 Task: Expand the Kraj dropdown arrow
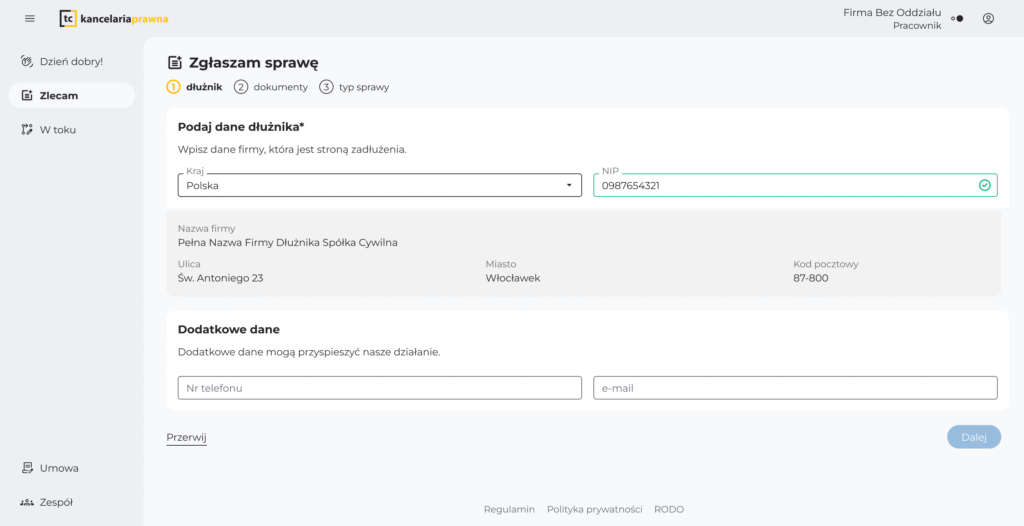tap(569, 185)
